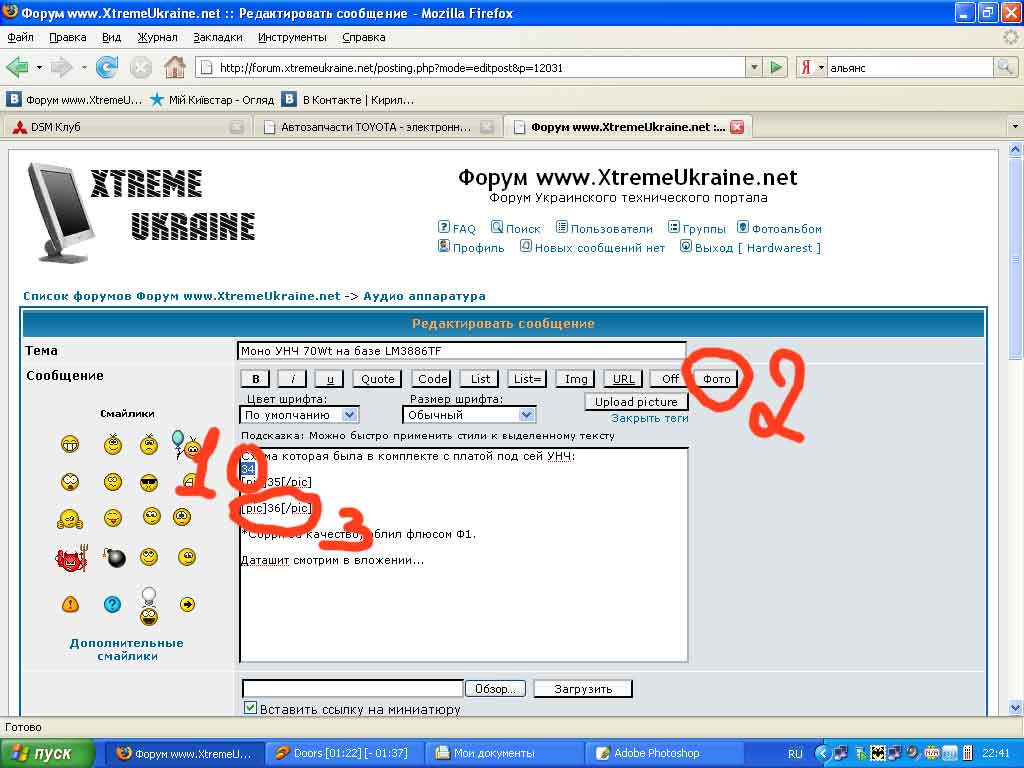Close the DSM Клуб tab via its X
1024x768 pixels.
click(237, 127)
